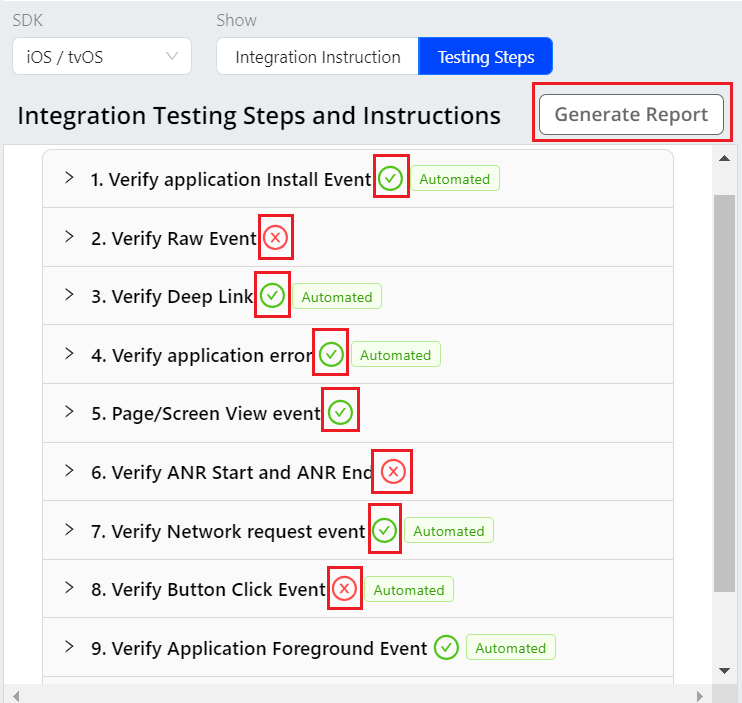Click the success icon beside Verify application error
Screen dimensions: 742x703
331,355
